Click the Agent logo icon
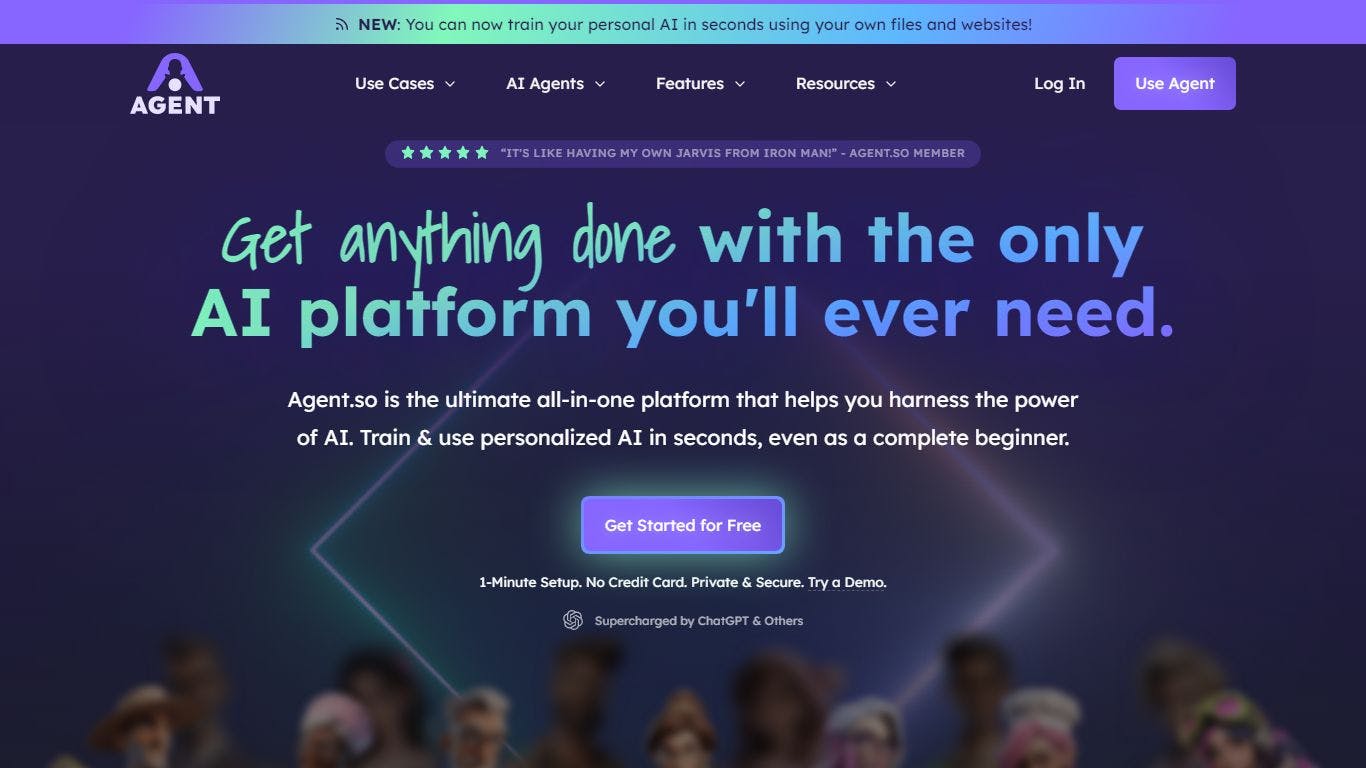This screenshot has width=1366, height=768. point(175,83)
